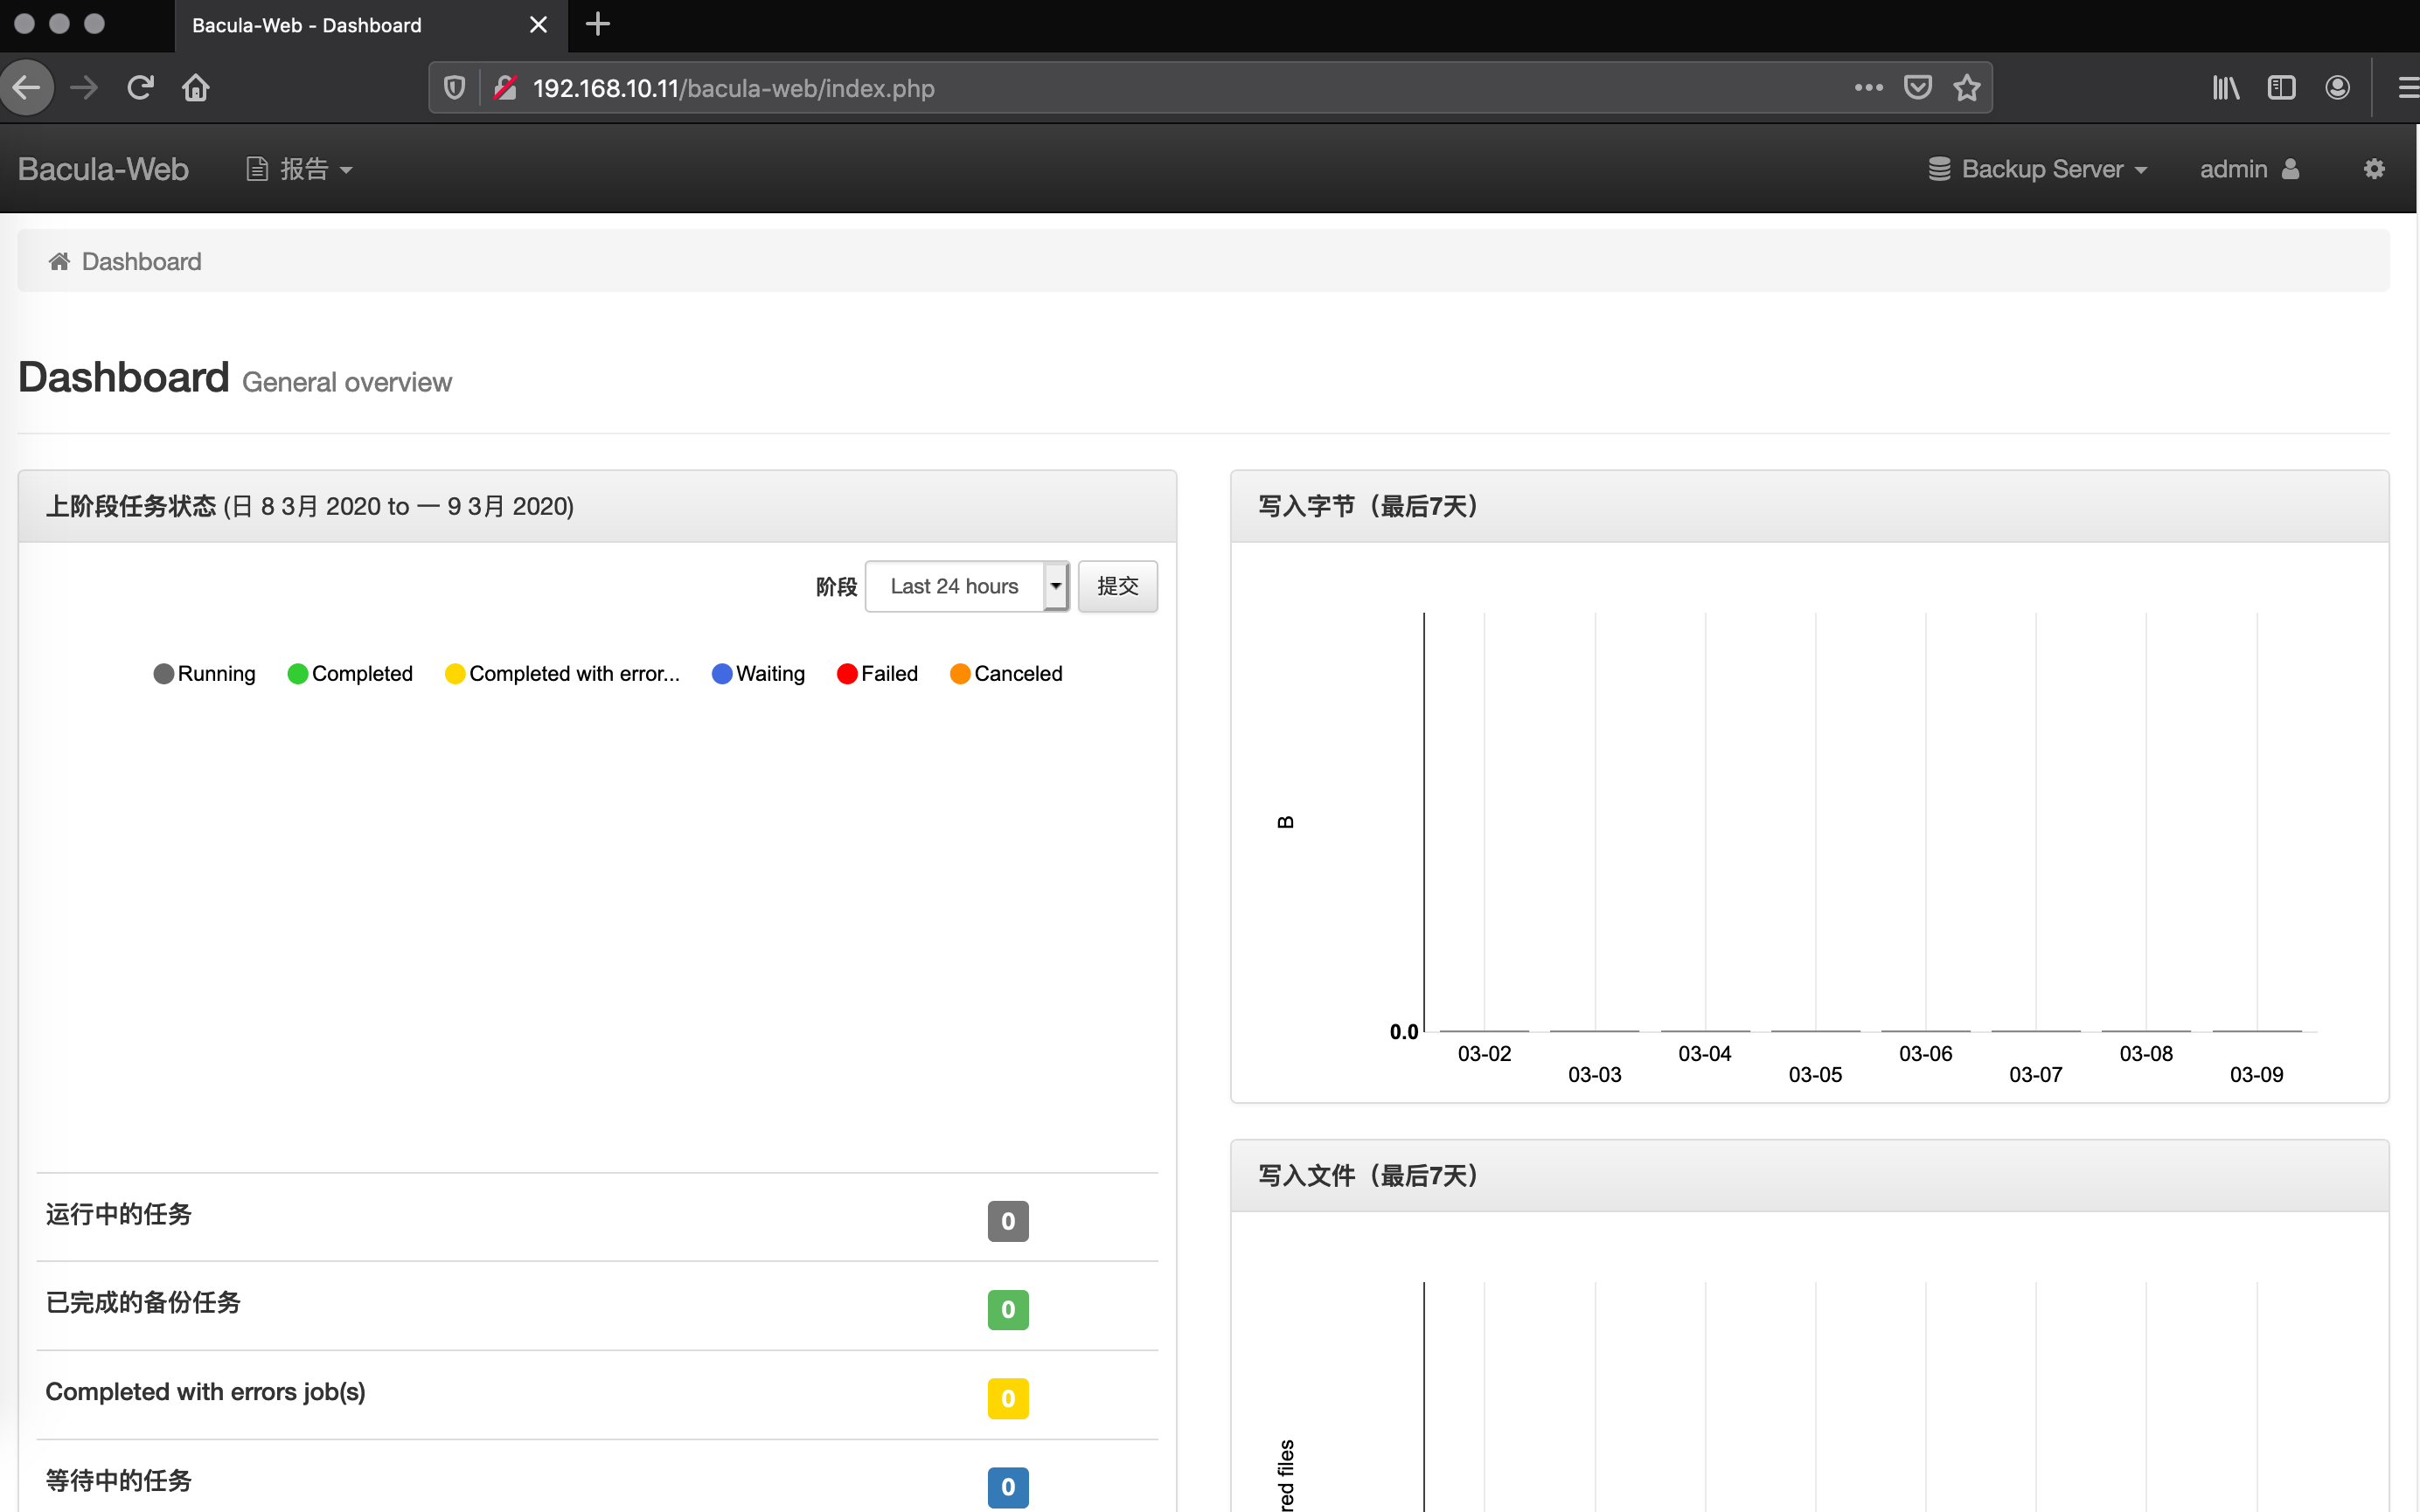The image size is (2420, 1512).
Task: Save page to Pocket icon
Action: (1918, 88)
